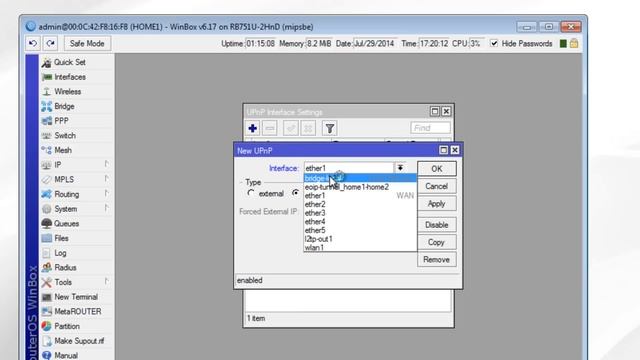Toggle the Hide Passwords checkbox
Screen dimensions: 640x360
point(494,43)
